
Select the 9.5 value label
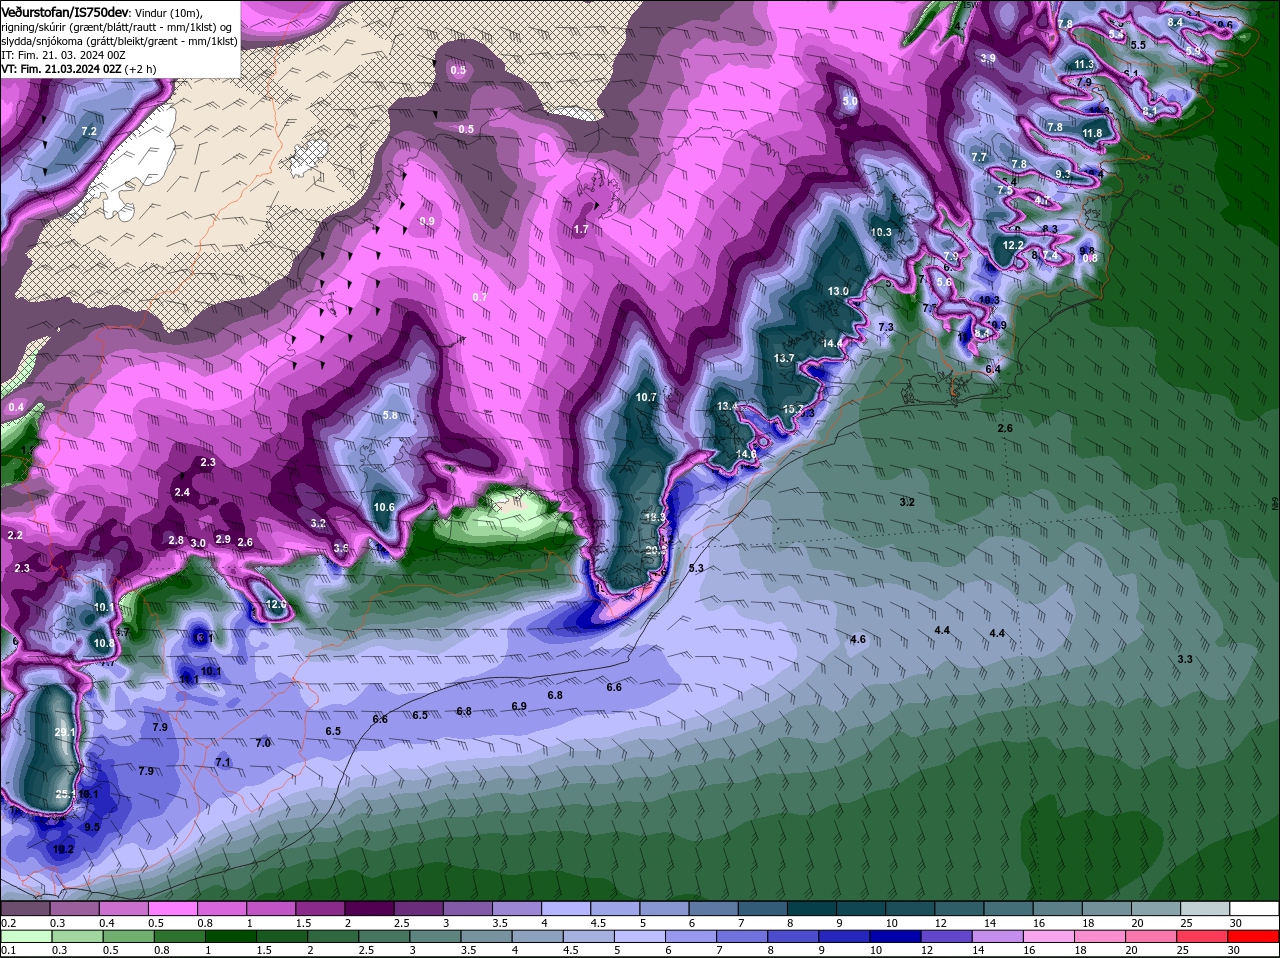click(92, 827)
